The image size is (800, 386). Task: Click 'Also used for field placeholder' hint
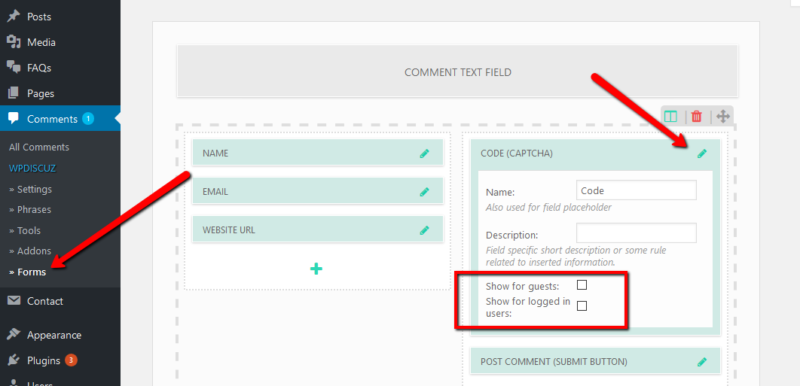click(x=548, y=208)
